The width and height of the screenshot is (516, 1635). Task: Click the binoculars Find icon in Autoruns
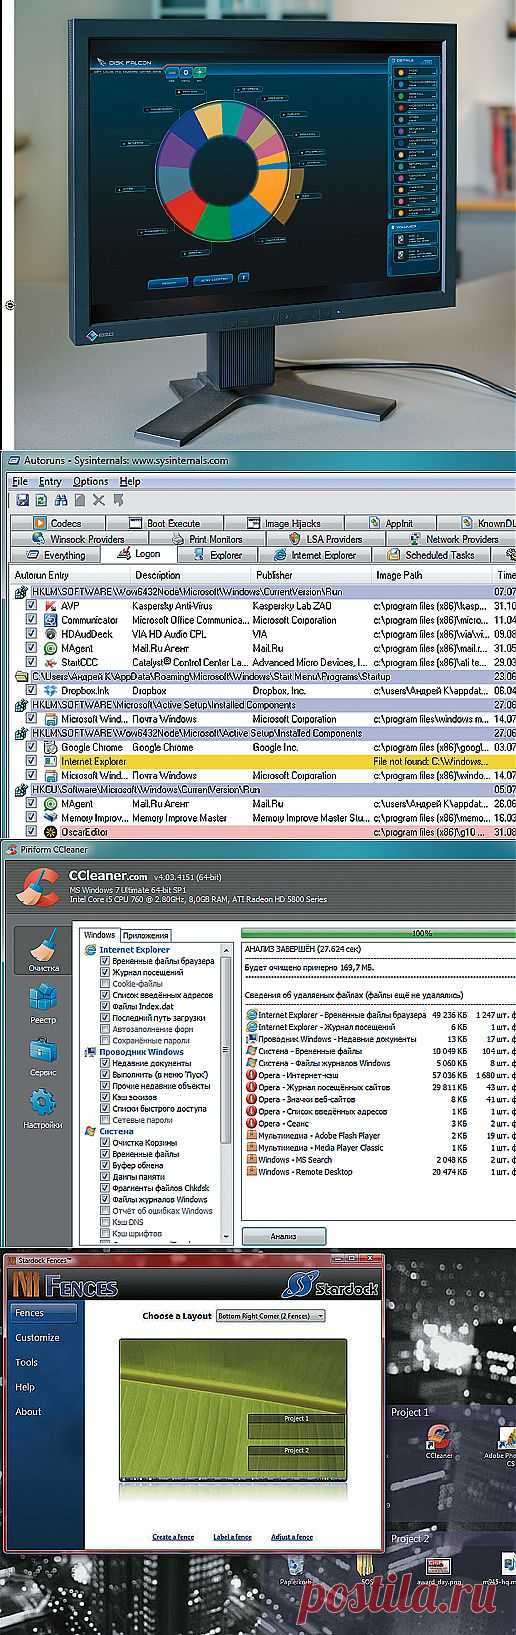(x=60, y=499)
